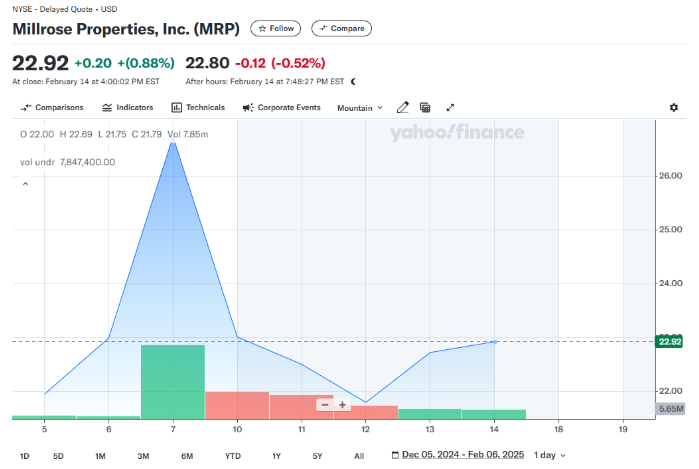Select the YTD range

click(x=233, y=456)
